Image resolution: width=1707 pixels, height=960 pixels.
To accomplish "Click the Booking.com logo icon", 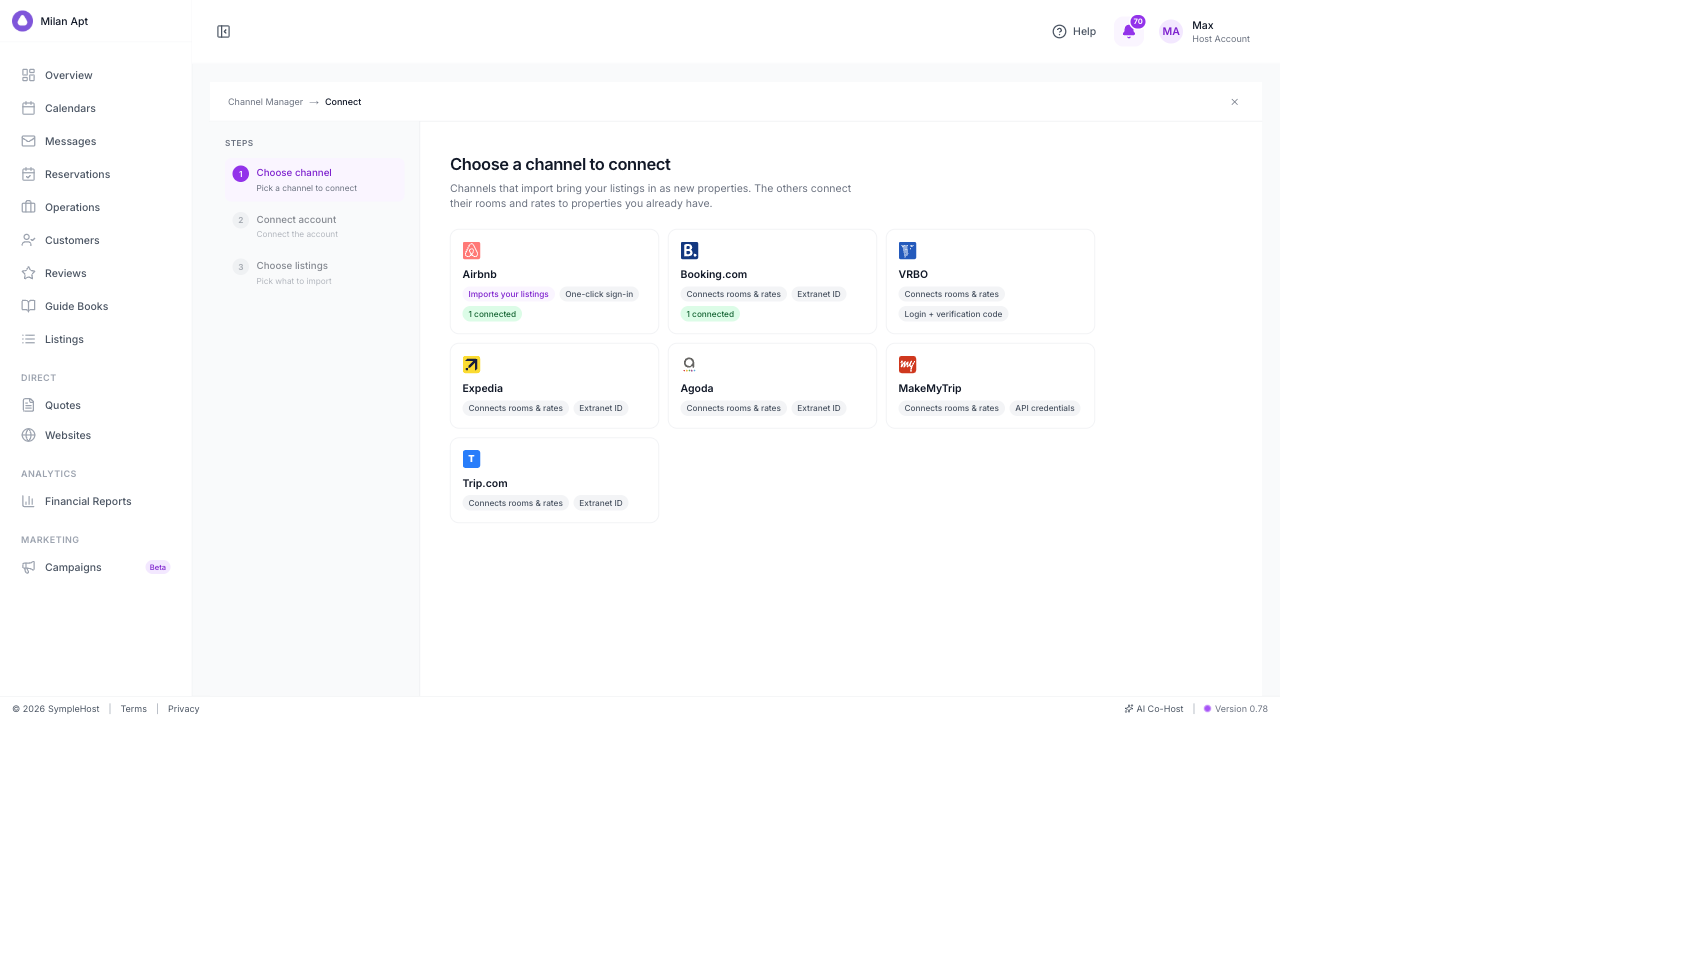I will 690,251.
